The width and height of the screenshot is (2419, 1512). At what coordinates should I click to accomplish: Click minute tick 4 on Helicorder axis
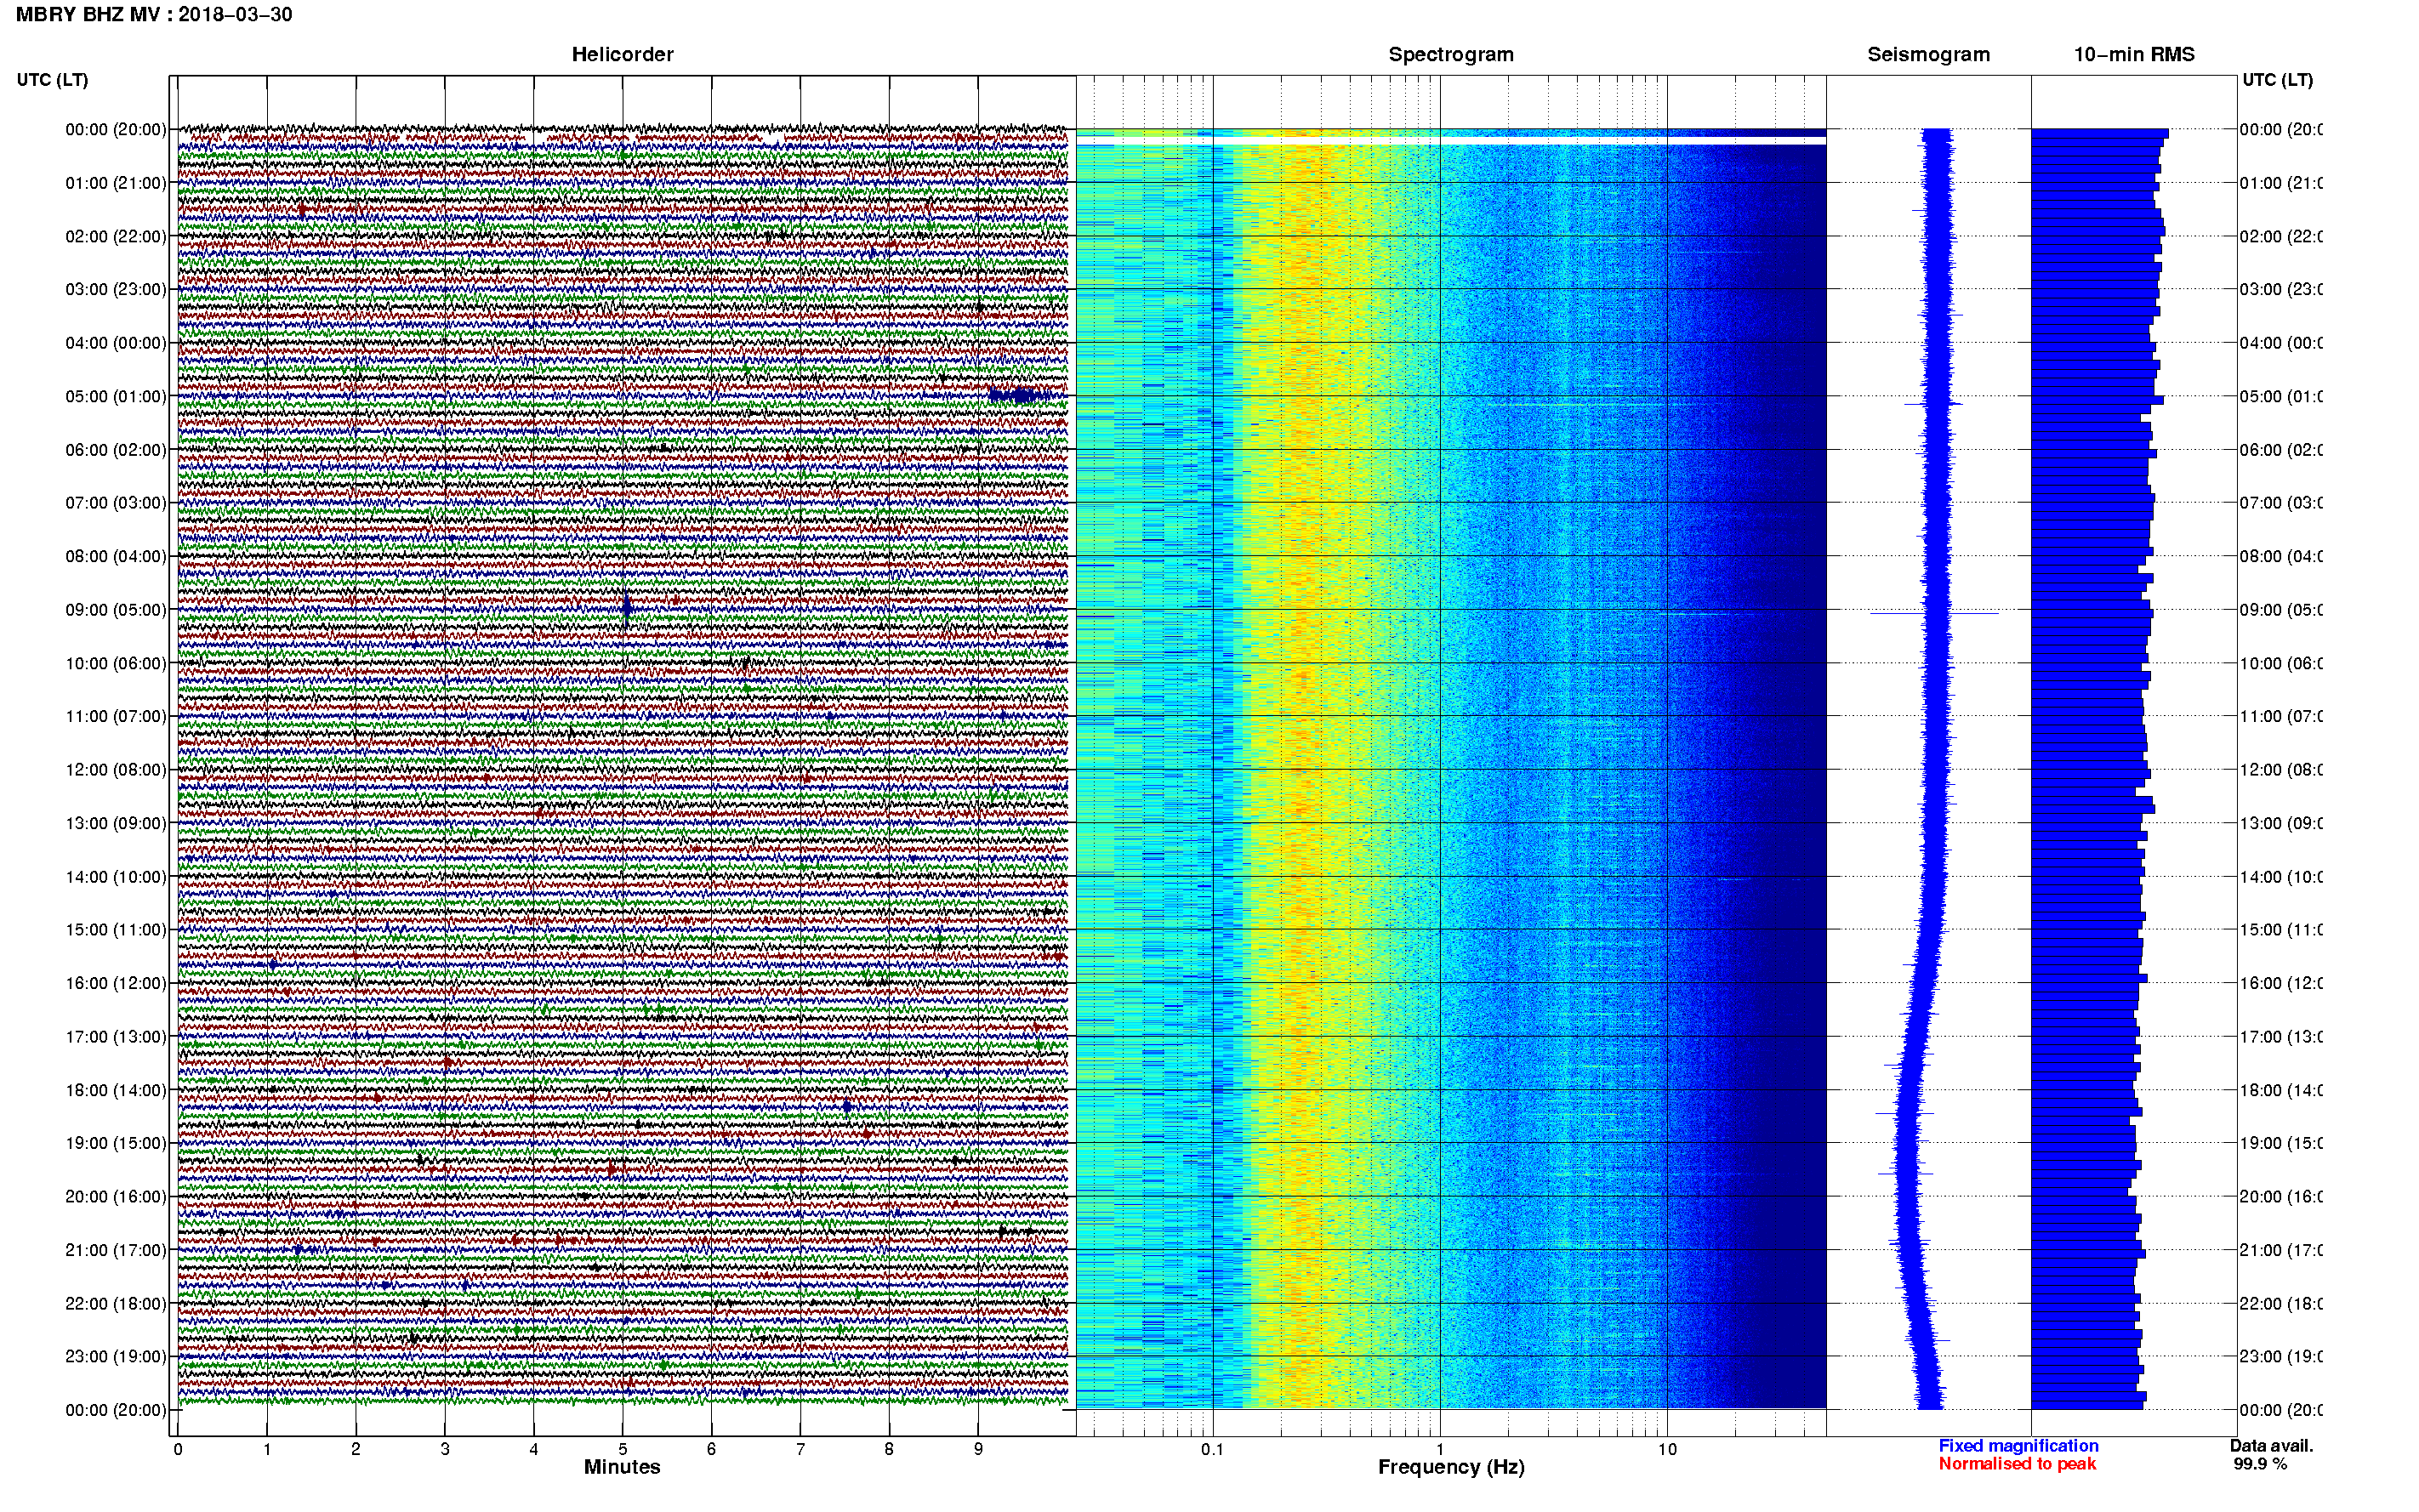click(x=534, y=1449)
